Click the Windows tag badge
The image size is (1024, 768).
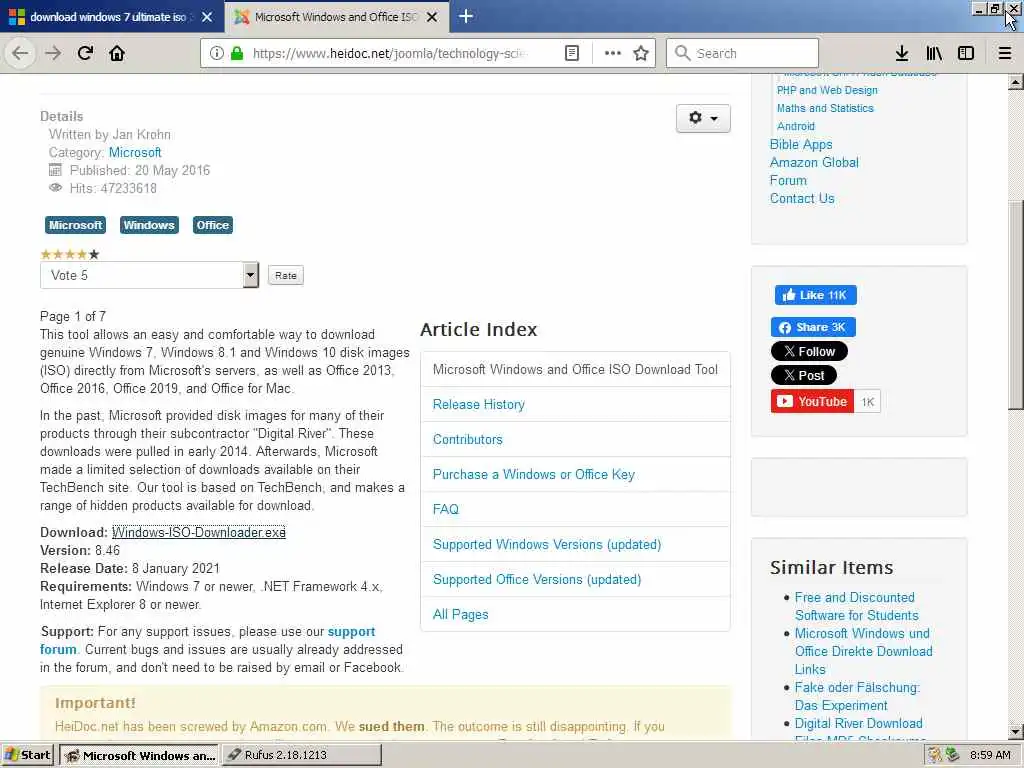pos(149,225)
